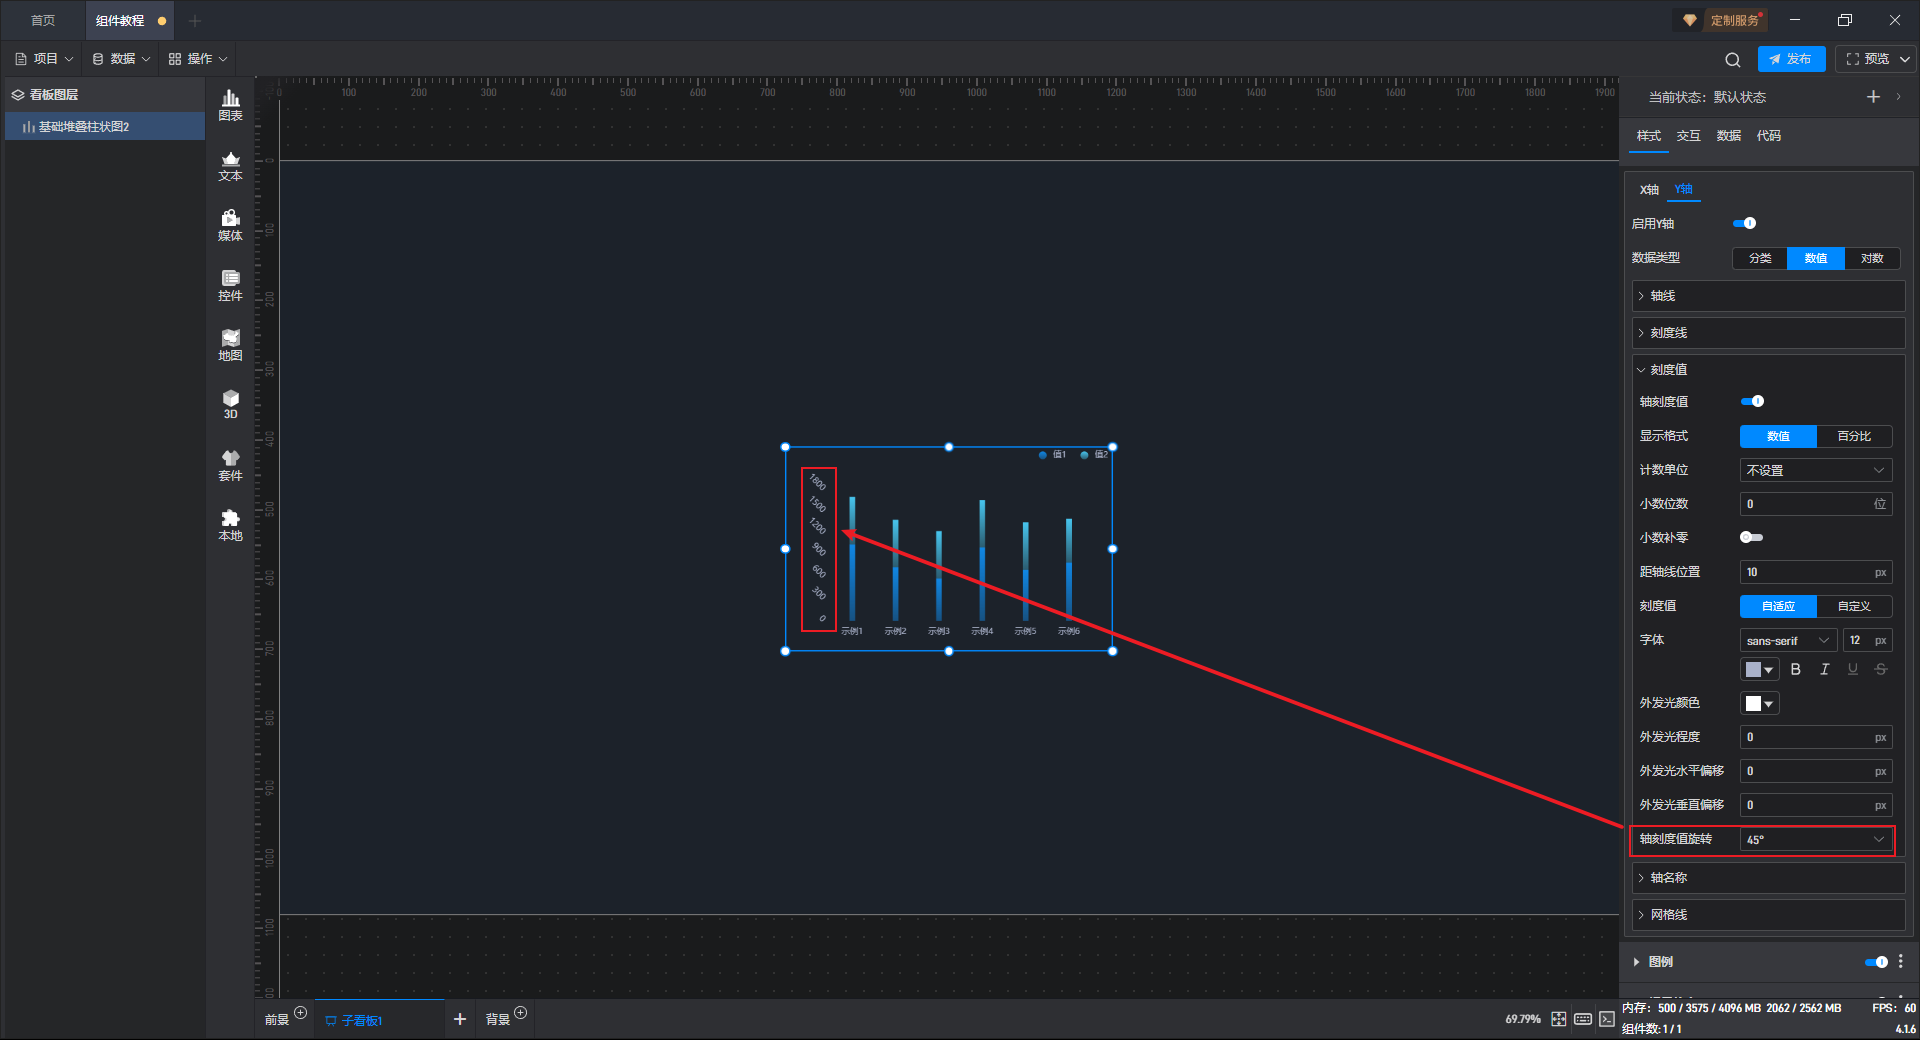The height and width of the screenshot is (1040, 1920).
Task: Set tick values to 自适应
Action: [1778, 606]
